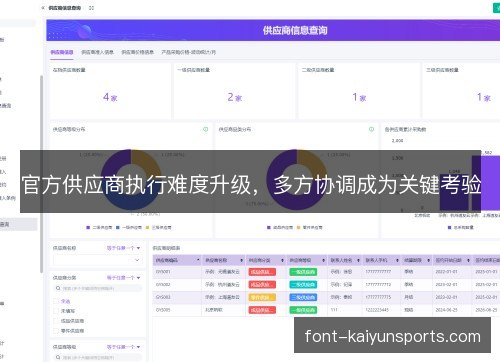Image resolution: width=500 pixels, height=362 pixels.
Task: Click the 上海道友云 supplier name cell
Action: 222,297
